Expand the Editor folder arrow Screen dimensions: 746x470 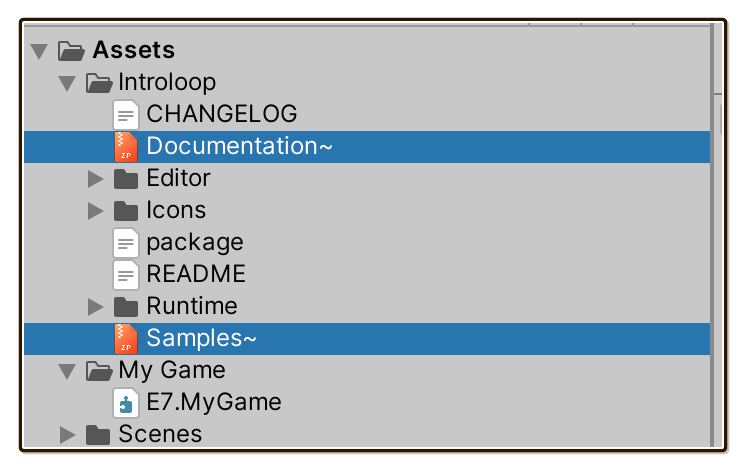click(x=96, y=179)
